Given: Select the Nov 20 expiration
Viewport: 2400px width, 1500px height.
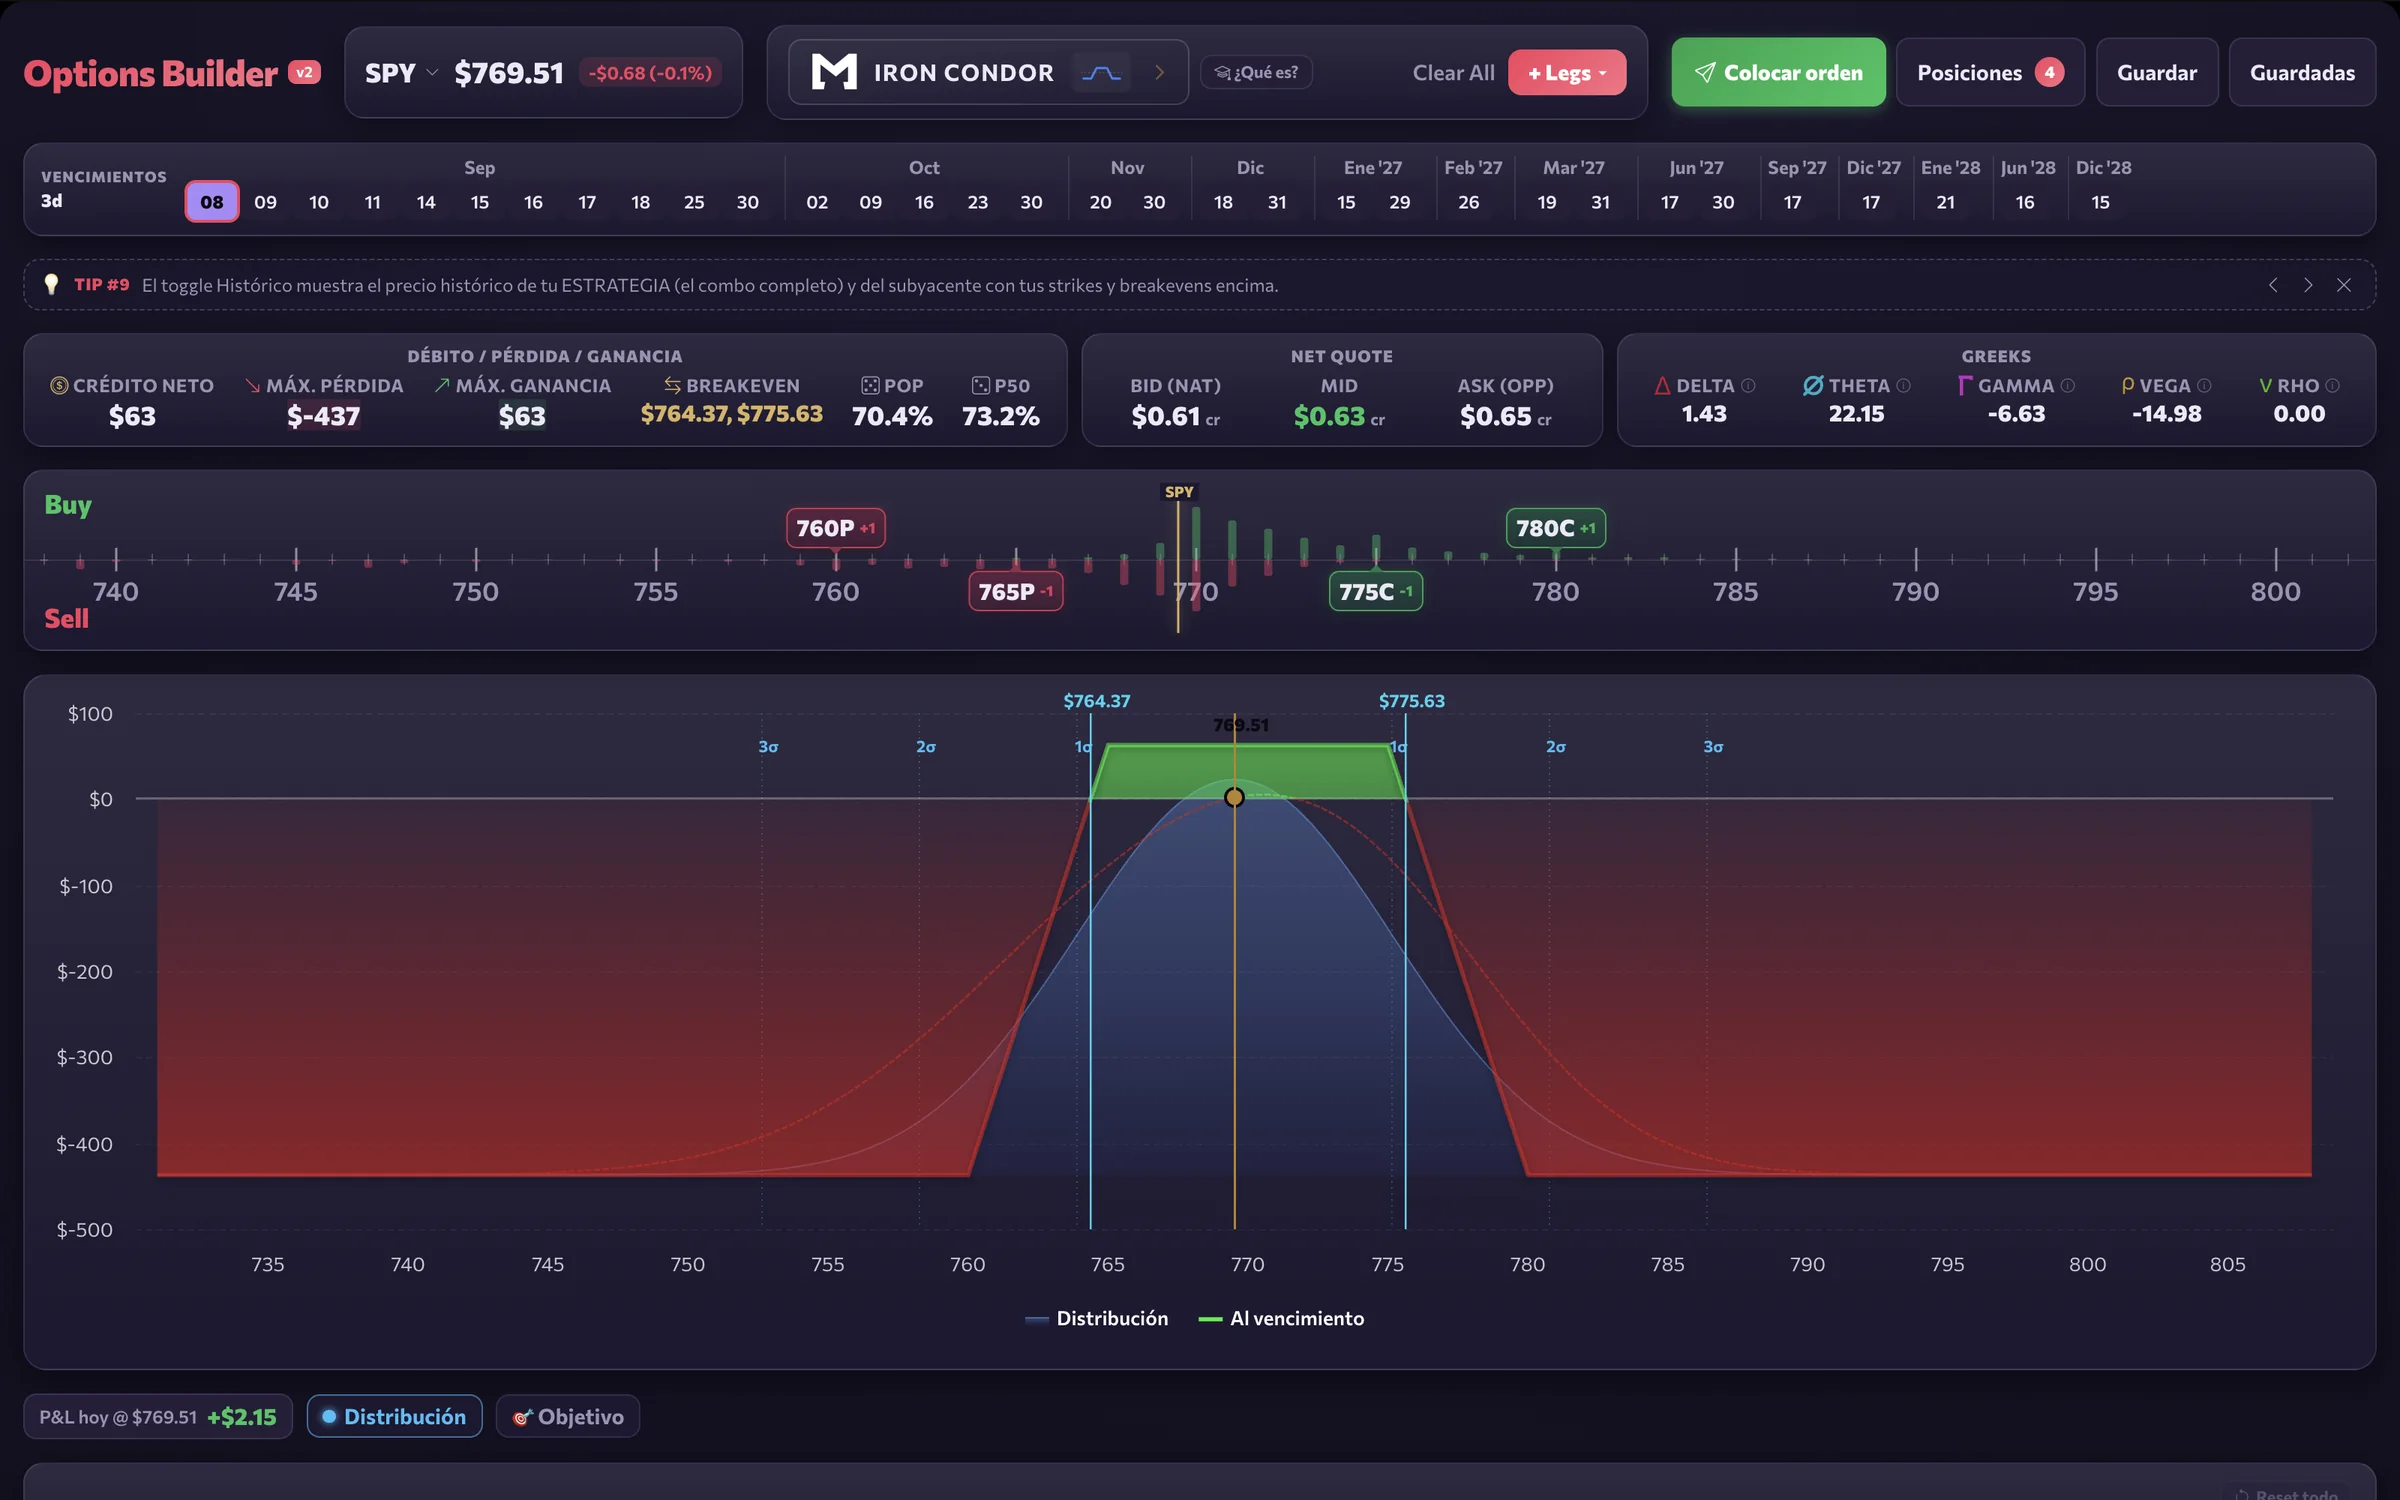Looking at the screenshot, I should tap(1100, 202).
